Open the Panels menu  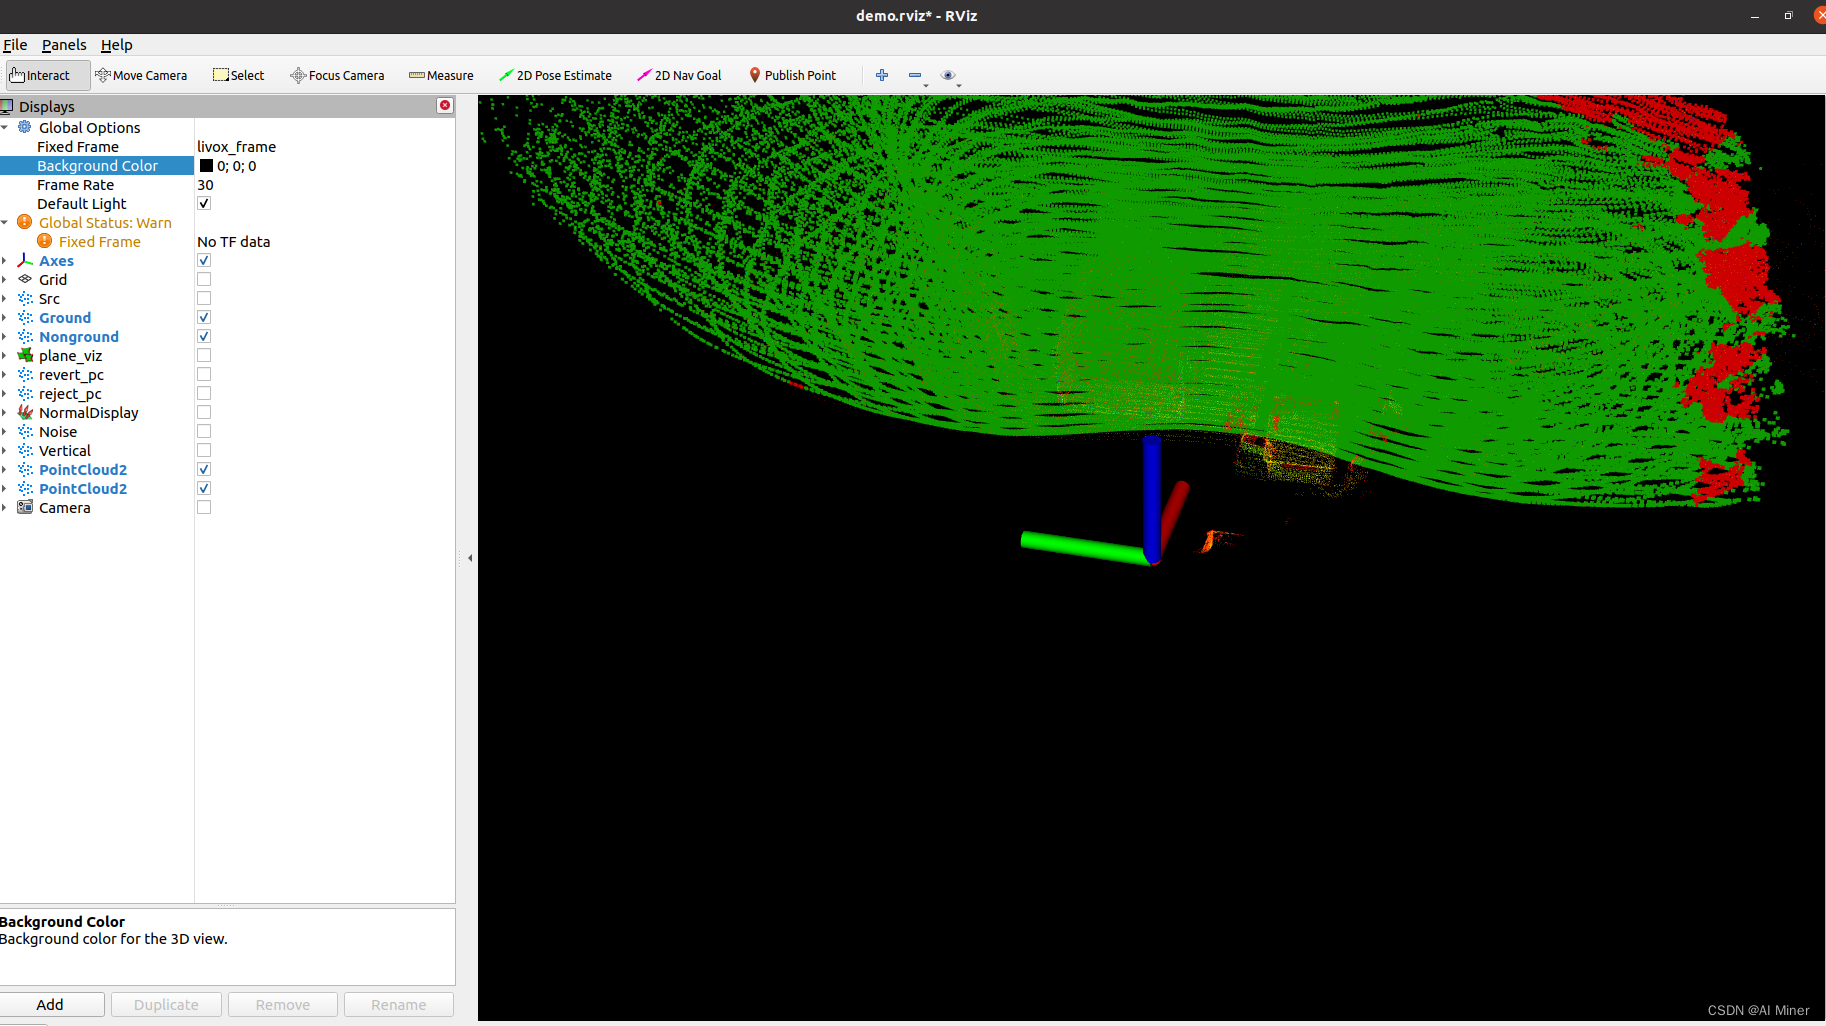[x=64, y=45]
